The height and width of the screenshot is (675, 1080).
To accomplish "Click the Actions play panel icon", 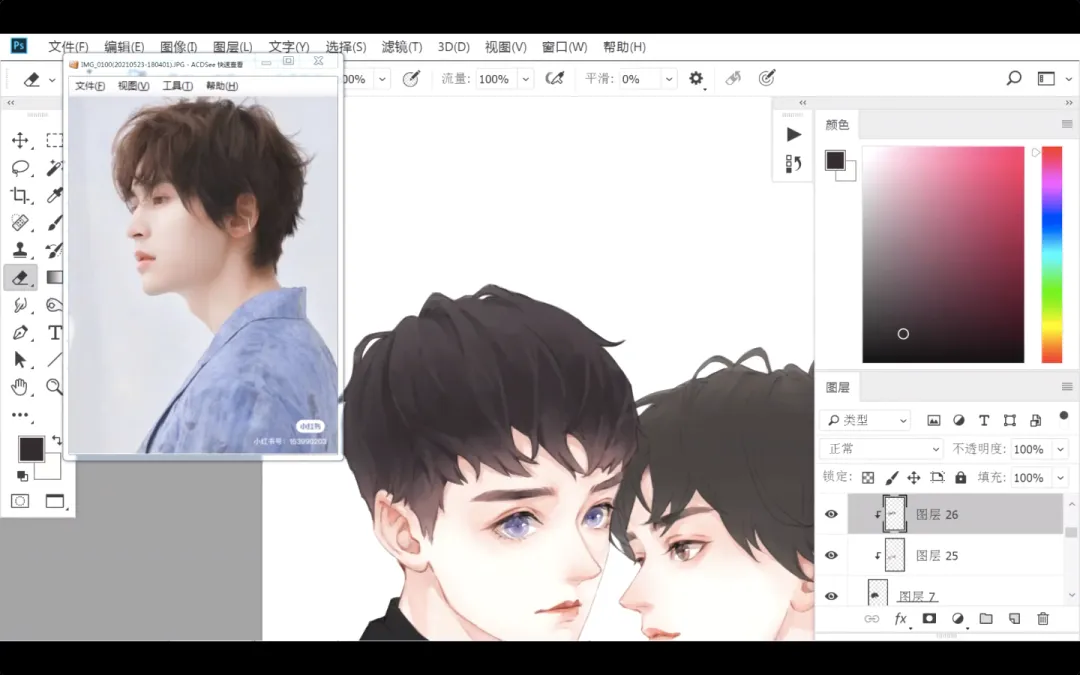I will (x=793, y=134).
